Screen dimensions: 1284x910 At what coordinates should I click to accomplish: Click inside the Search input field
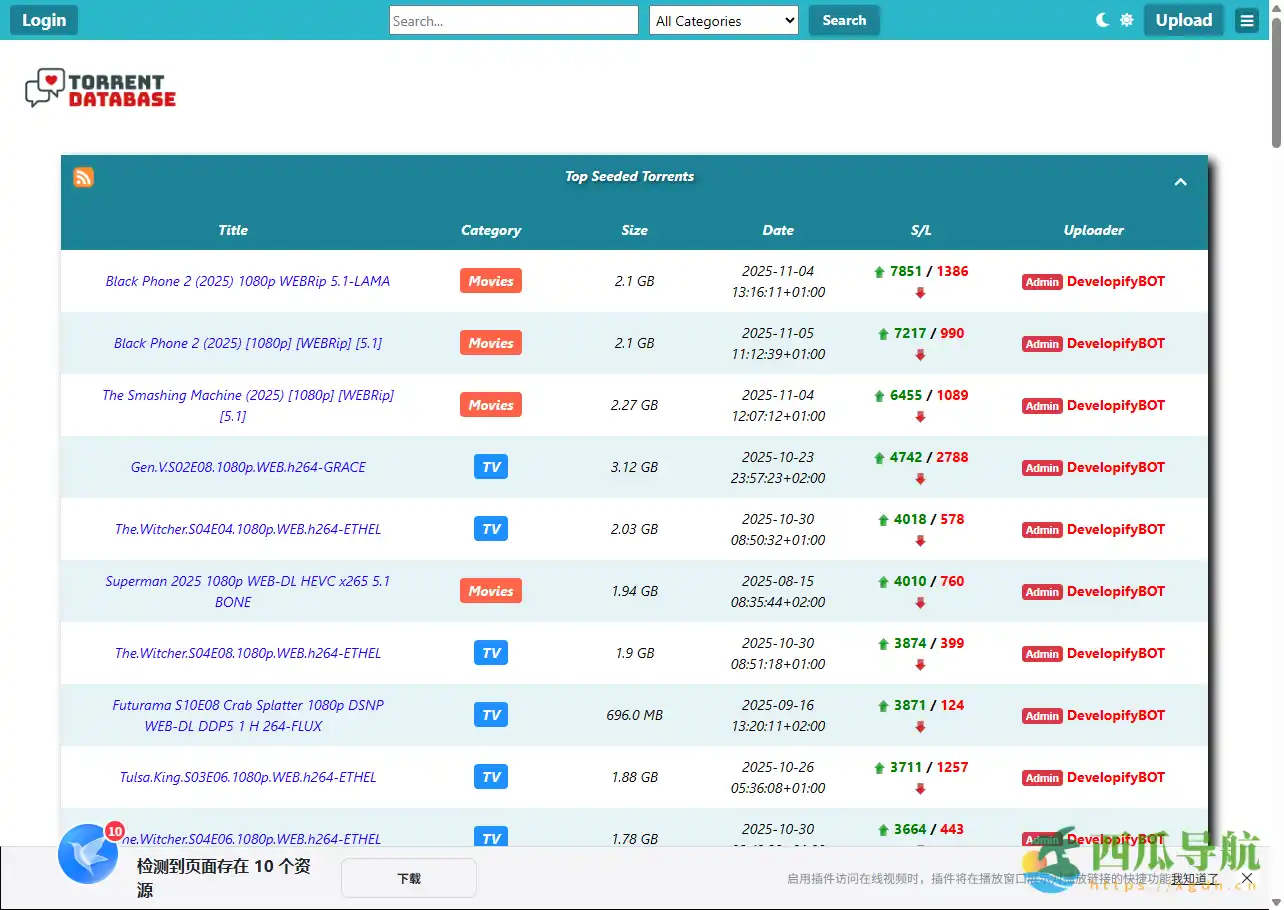pyautogui.click(x=513, y=19)
